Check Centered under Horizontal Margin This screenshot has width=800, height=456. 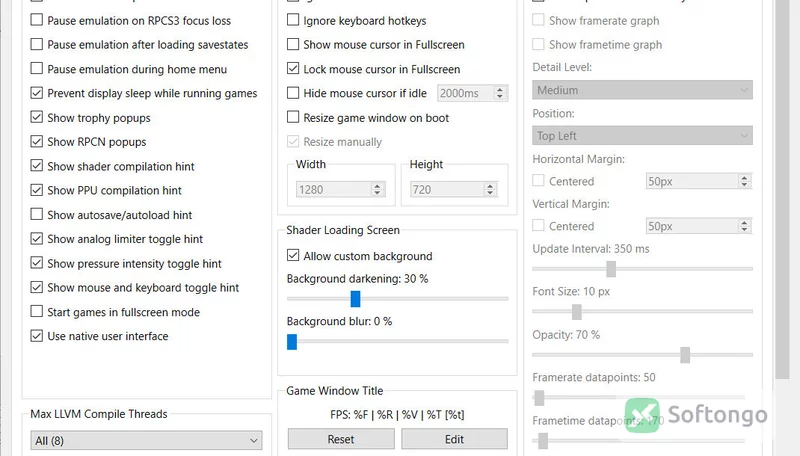538,181
